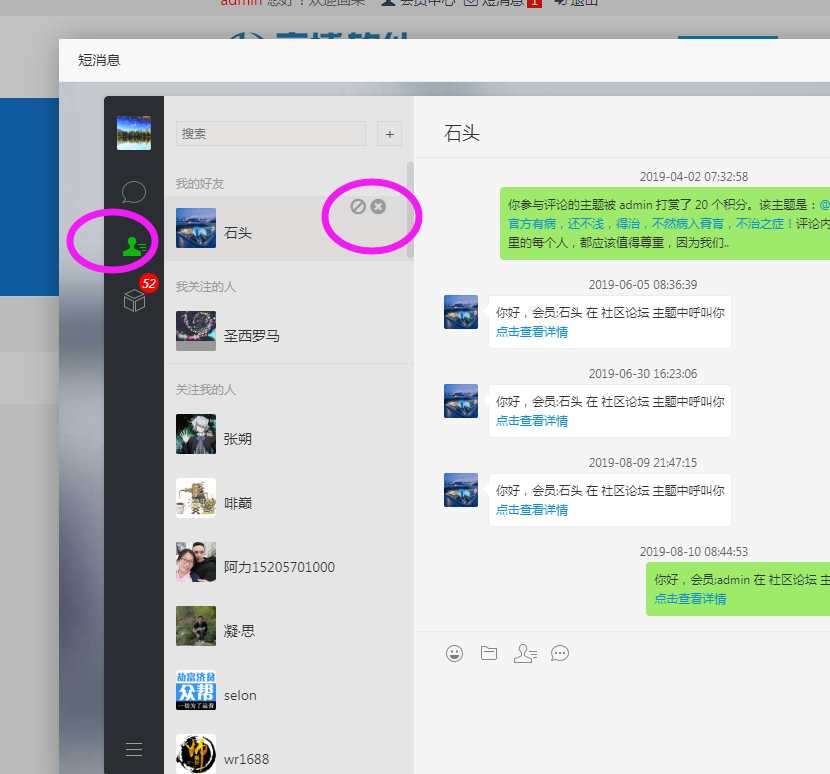Viewport: 830px width, 774px height.
Task: Click the folder icon to send file
Action: (x=489, y=653)
